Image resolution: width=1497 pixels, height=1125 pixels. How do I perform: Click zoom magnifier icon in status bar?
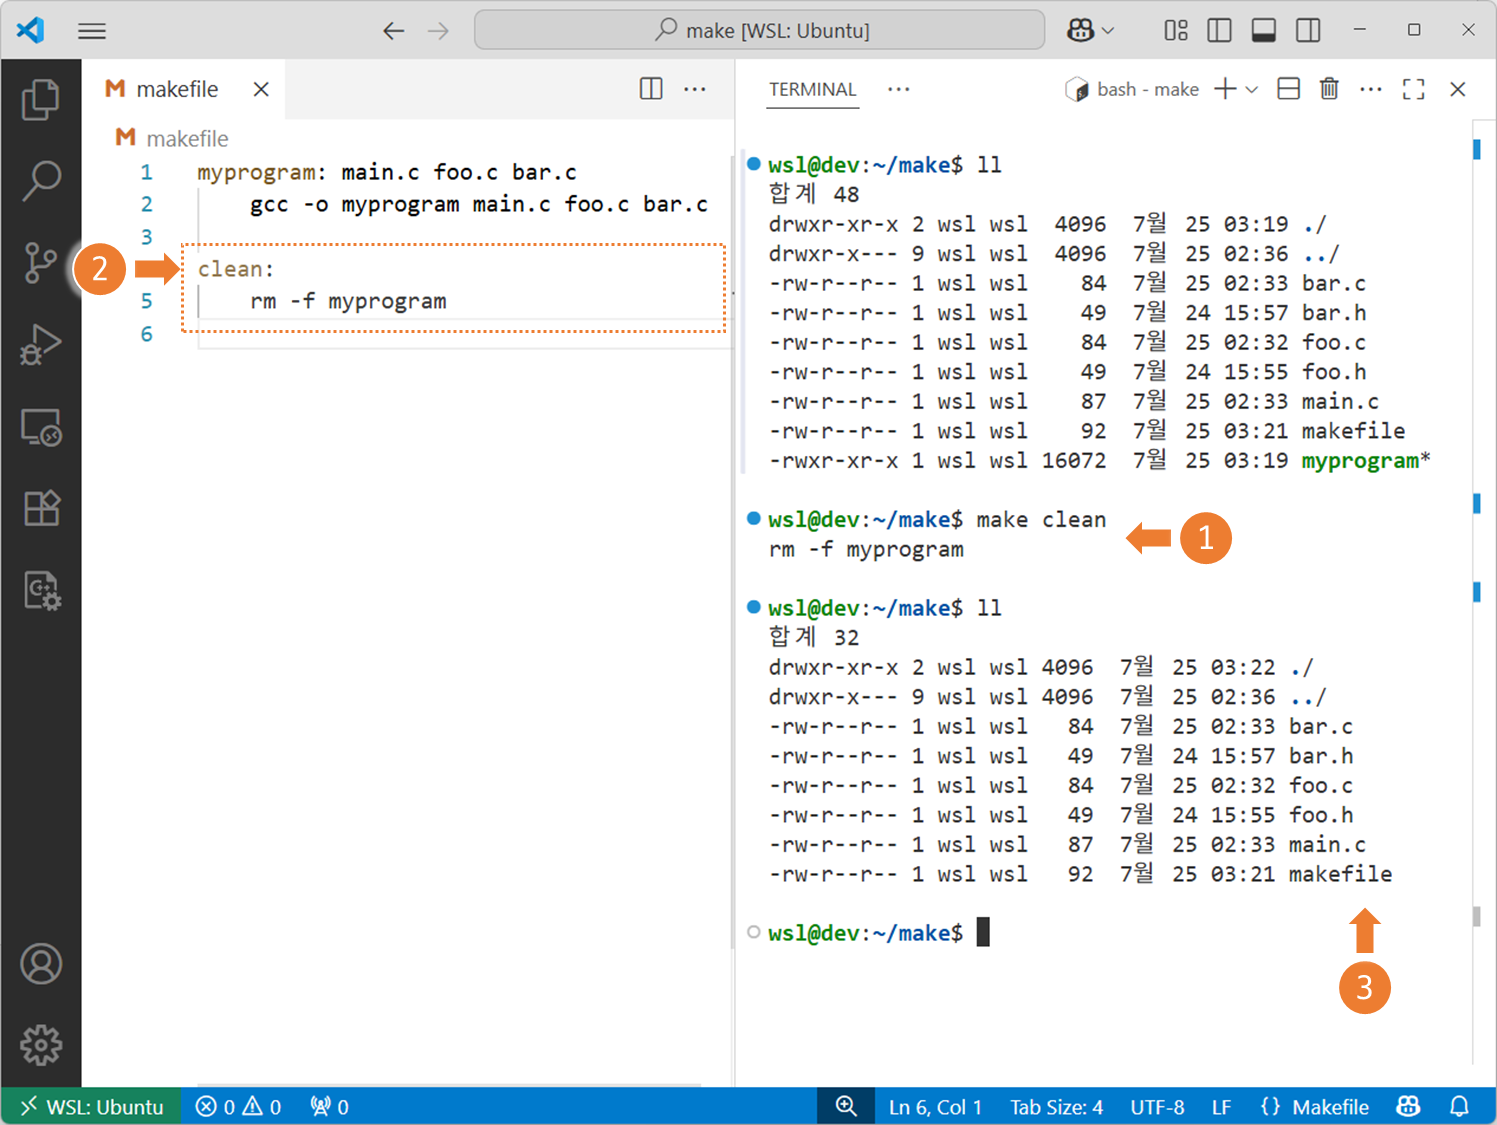(846, 1106)
